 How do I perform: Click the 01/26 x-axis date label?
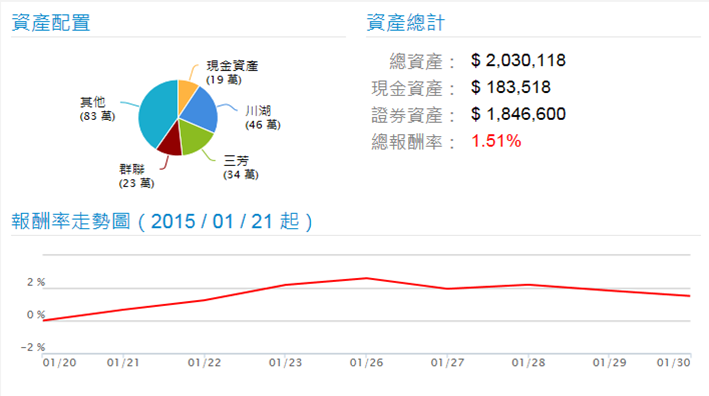click(366, 363)
